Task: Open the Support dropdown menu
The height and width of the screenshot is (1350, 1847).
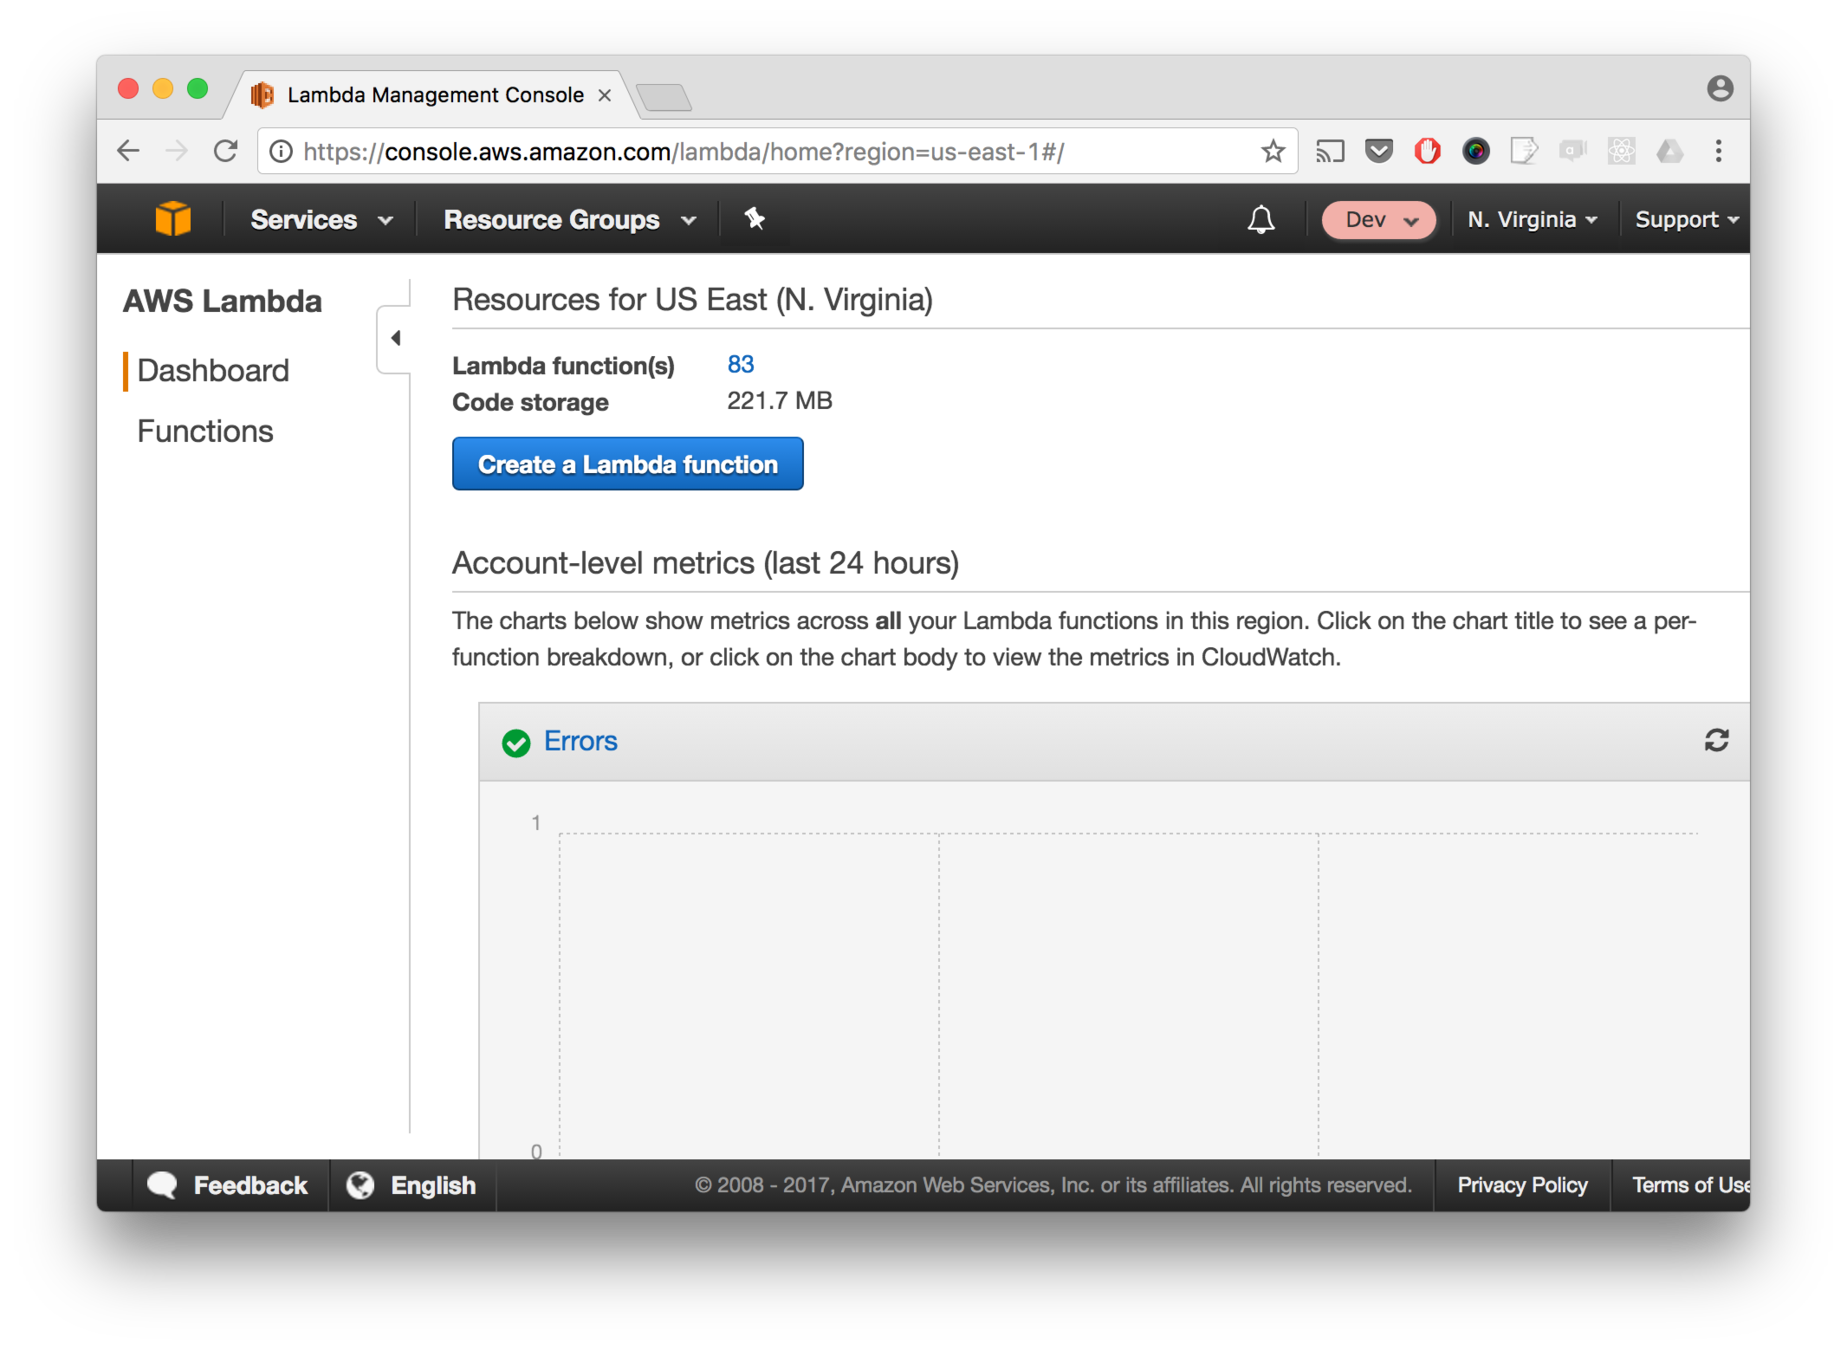Action: click(x=1687, y=219)
